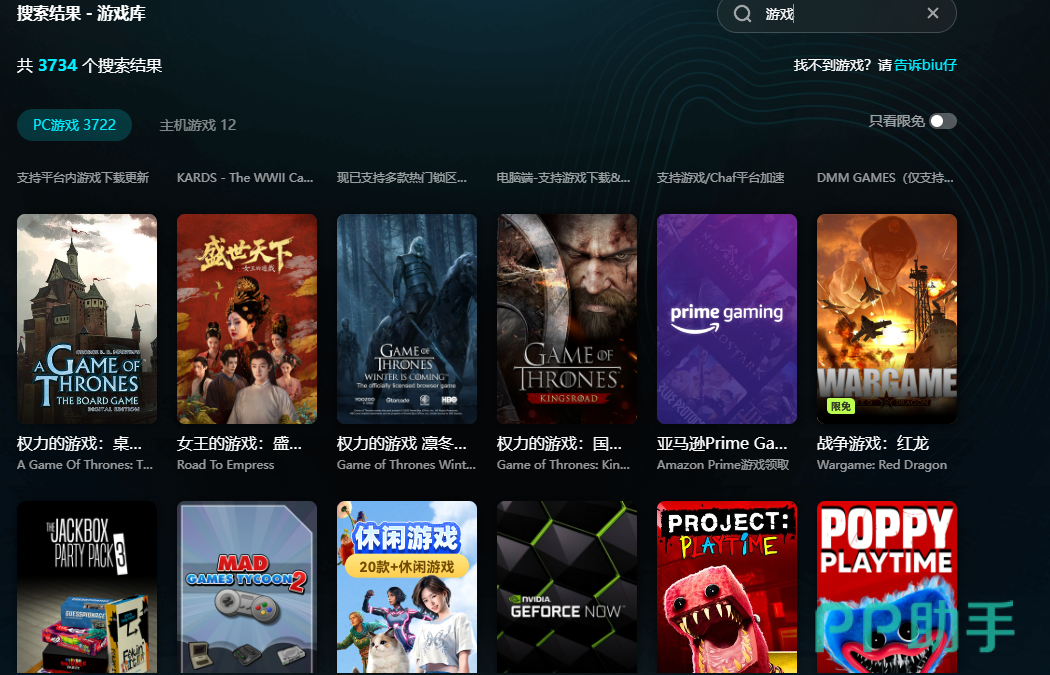Viewport: 1050px width, 675px height.
Task: Open the 告诉biu仔 link
Action: coord(925,65)
